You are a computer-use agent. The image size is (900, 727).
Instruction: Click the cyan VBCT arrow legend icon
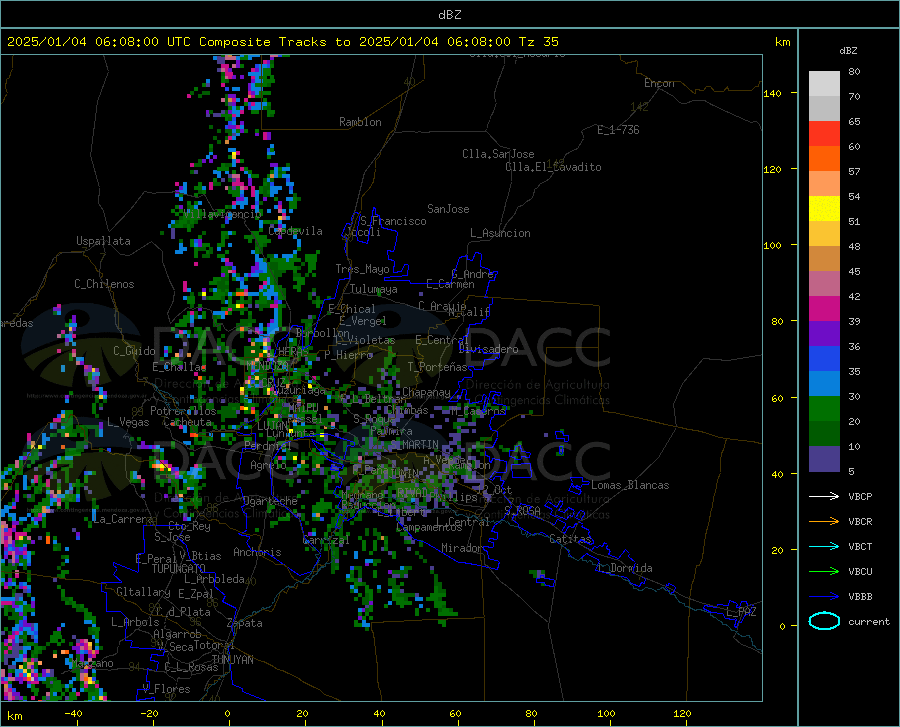click(x=824, y=546)
